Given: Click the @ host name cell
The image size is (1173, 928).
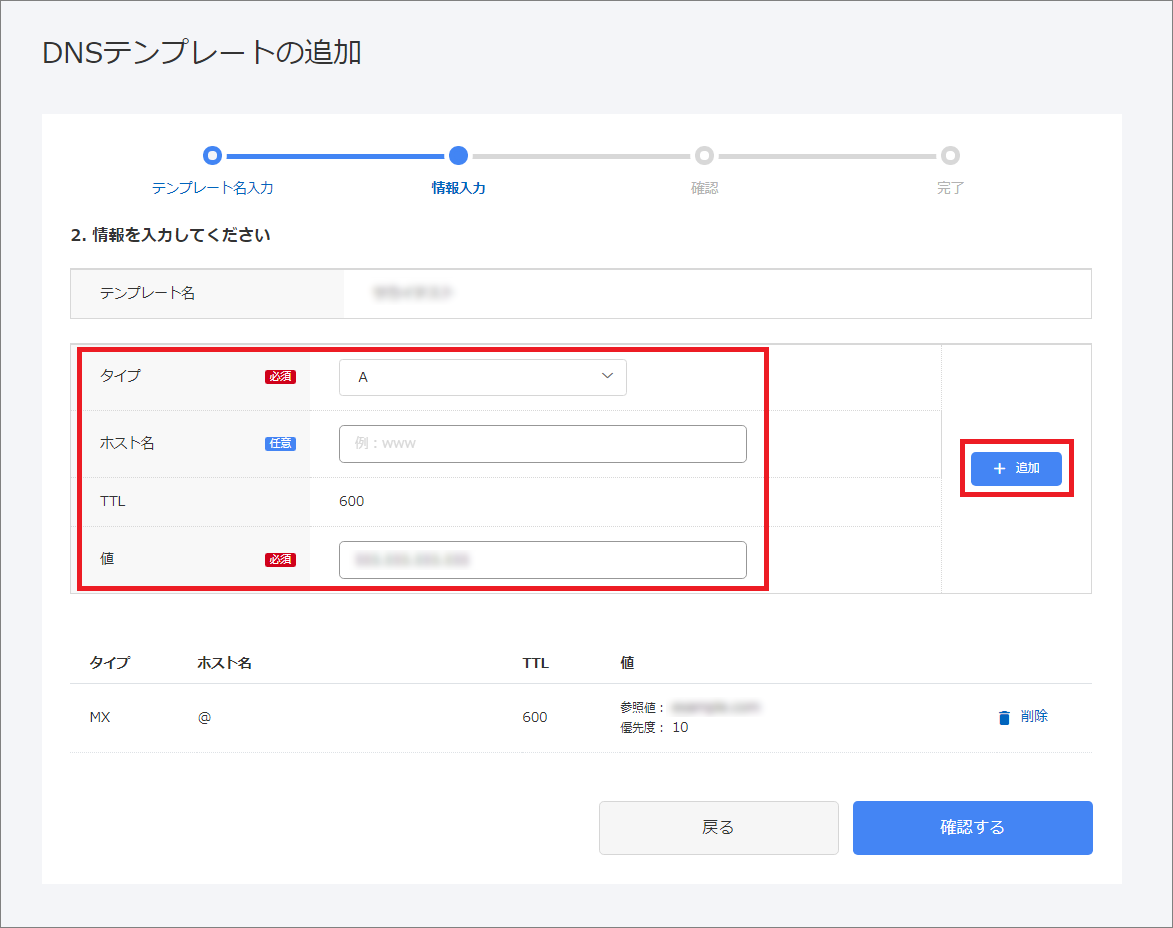Looking at the screenshot, I should (204, 717).
